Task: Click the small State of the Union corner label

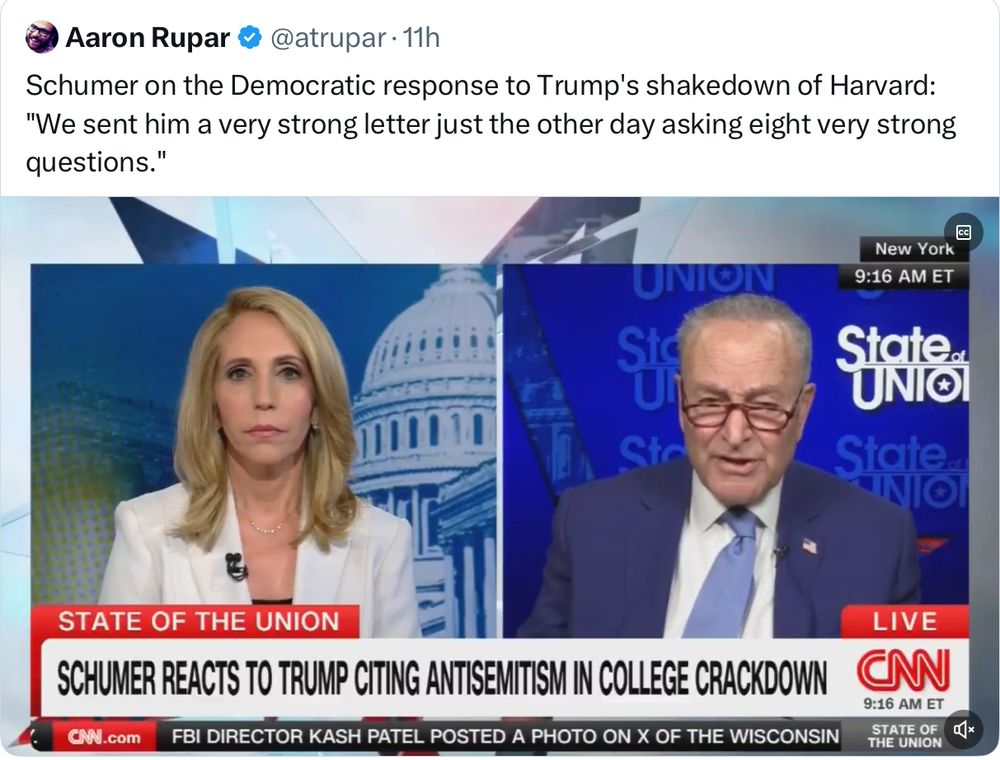Action: [904, 736]
